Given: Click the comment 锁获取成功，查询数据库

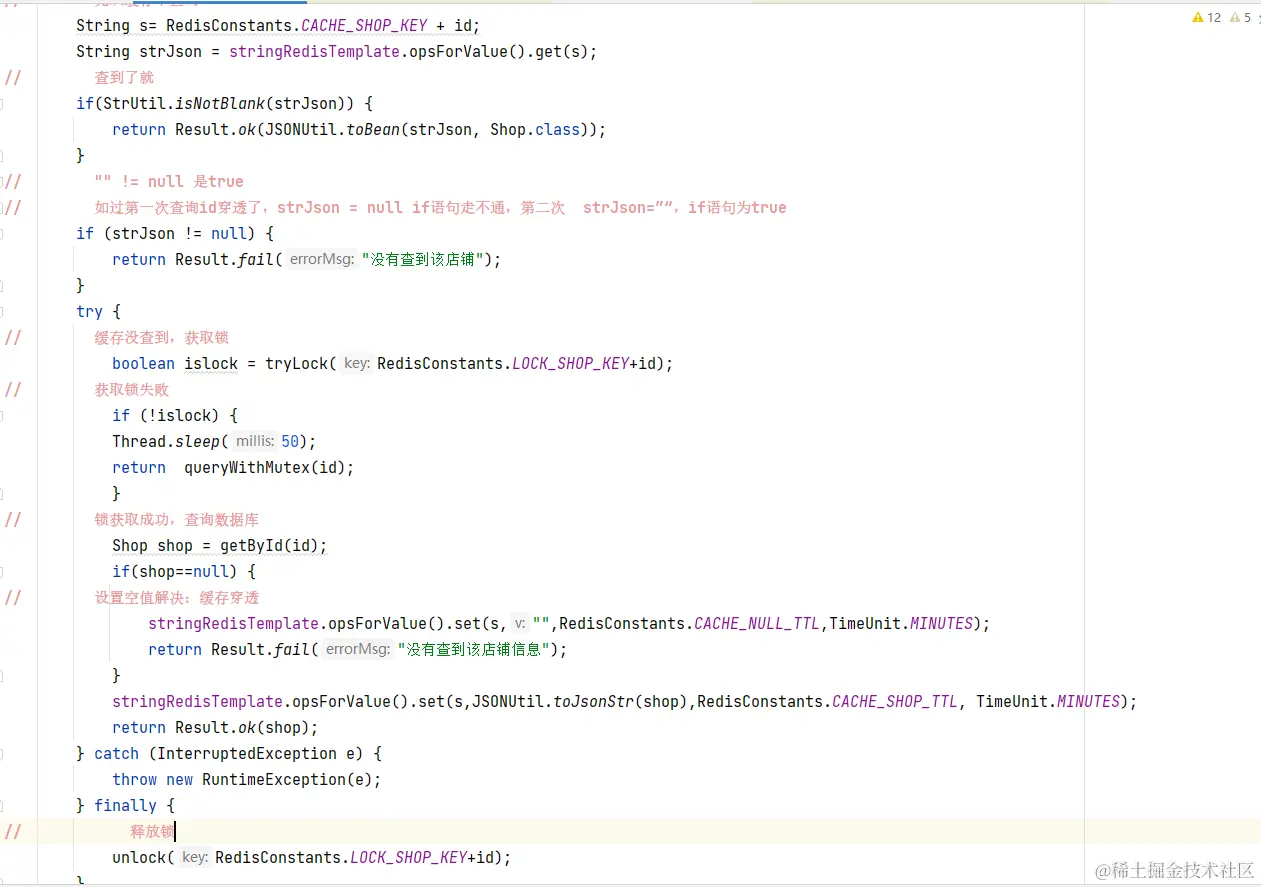Looking at the screenshot, I should point(177,519).
